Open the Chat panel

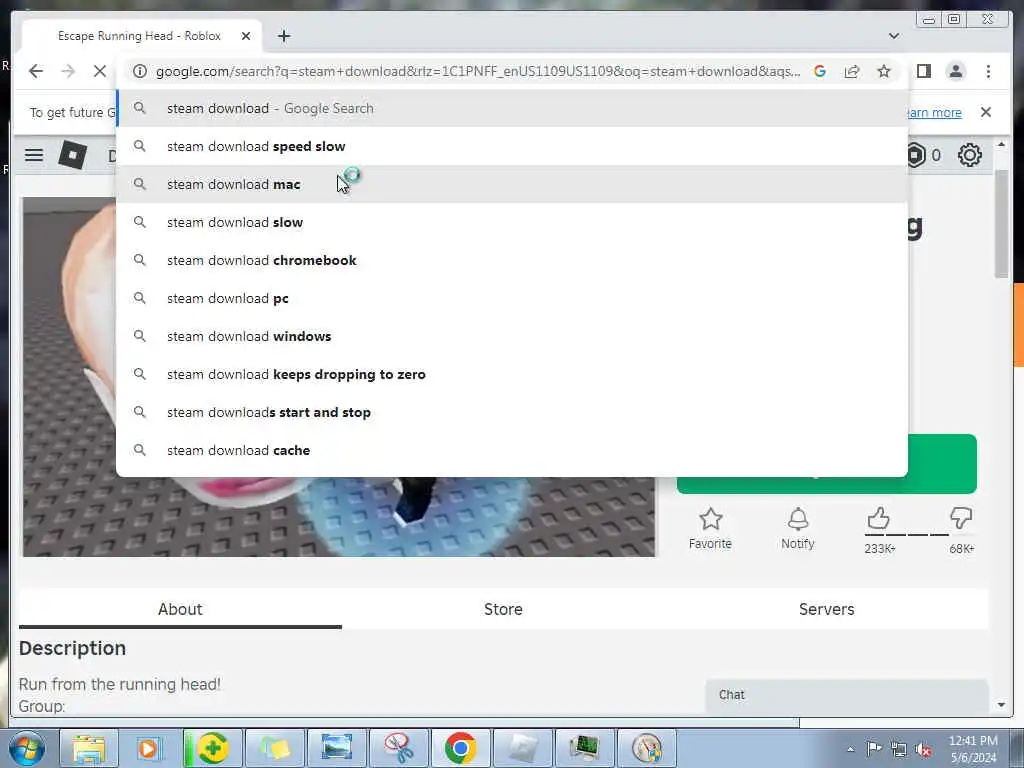pyautogui.click(x=846, y=696)
